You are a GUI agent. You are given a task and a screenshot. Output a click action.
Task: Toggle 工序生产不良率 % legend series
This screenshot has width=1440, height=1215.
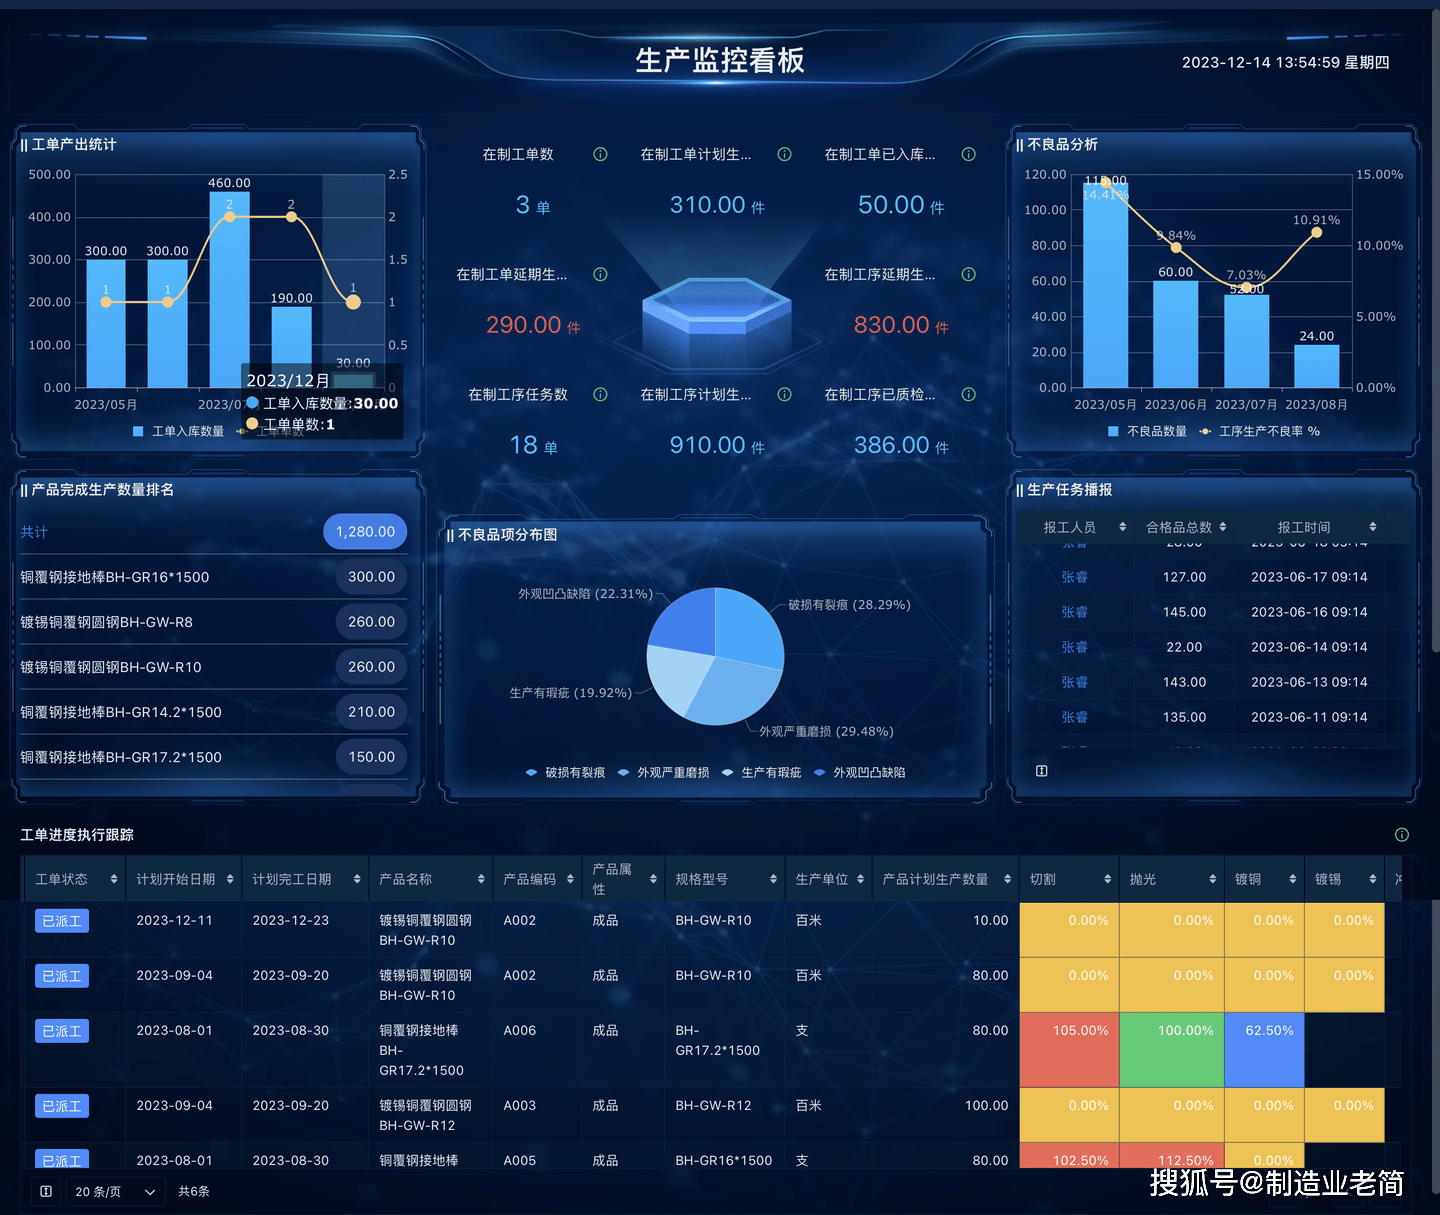coord(1259,431)
